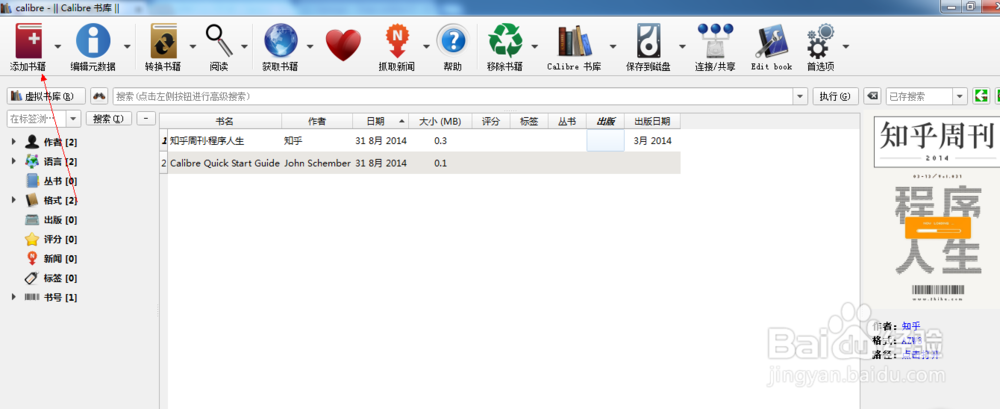This screenshot has height=409, width=1000.
Task: Click the 知乎 author link in details
Action: pyautogui.click(x=911, y=327)
